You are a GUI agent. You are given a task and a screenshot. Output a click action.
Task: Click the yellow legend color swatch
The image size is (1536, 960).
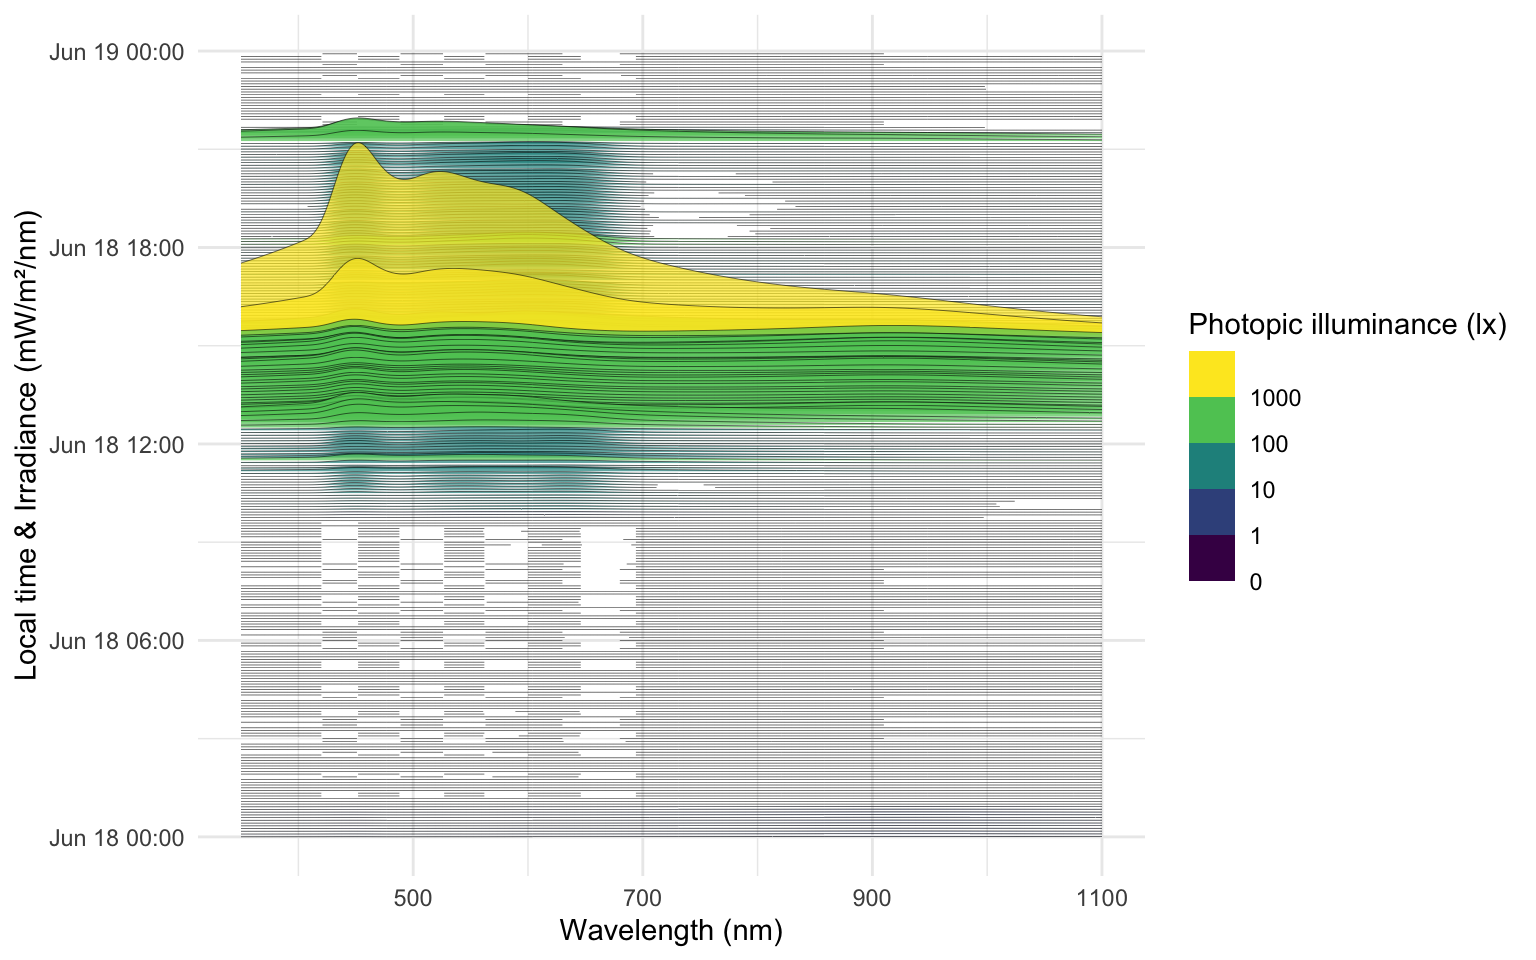pos(1211,374)
